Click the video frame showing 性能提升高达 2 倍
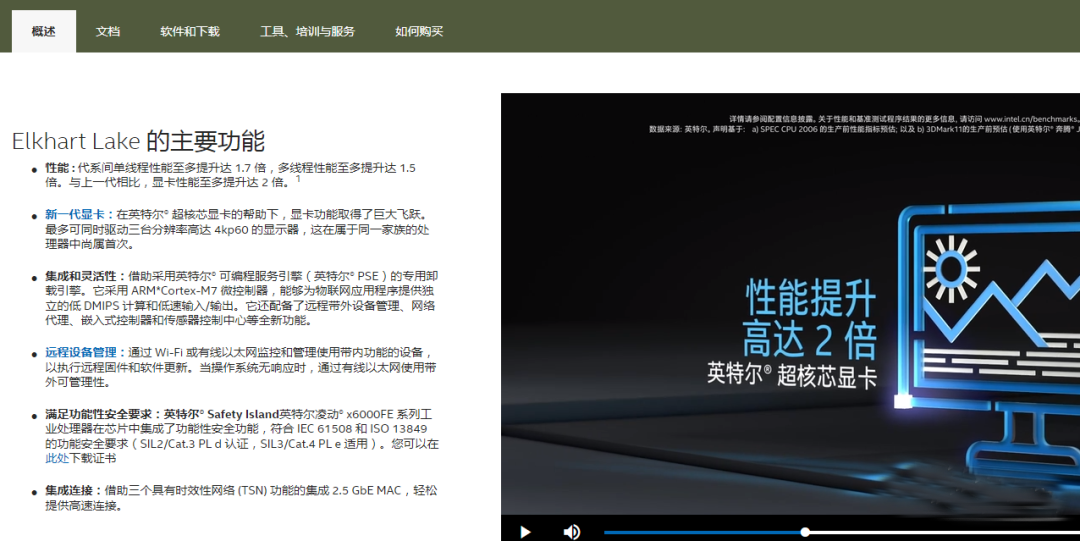The image size is (1080, 541). tap(790, 304)
